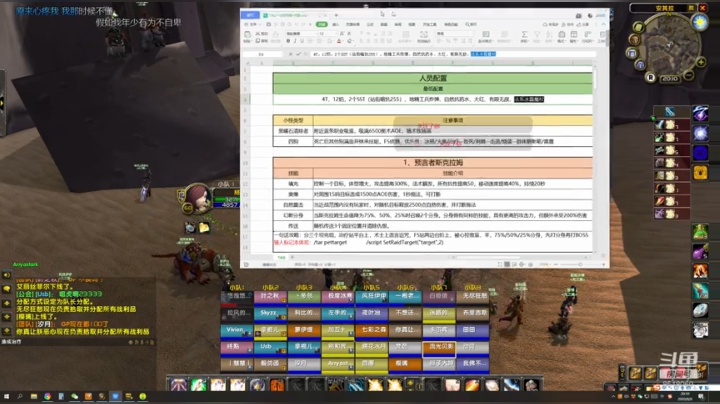
Task: Open the font name dropdown
Action: [300, 34]
